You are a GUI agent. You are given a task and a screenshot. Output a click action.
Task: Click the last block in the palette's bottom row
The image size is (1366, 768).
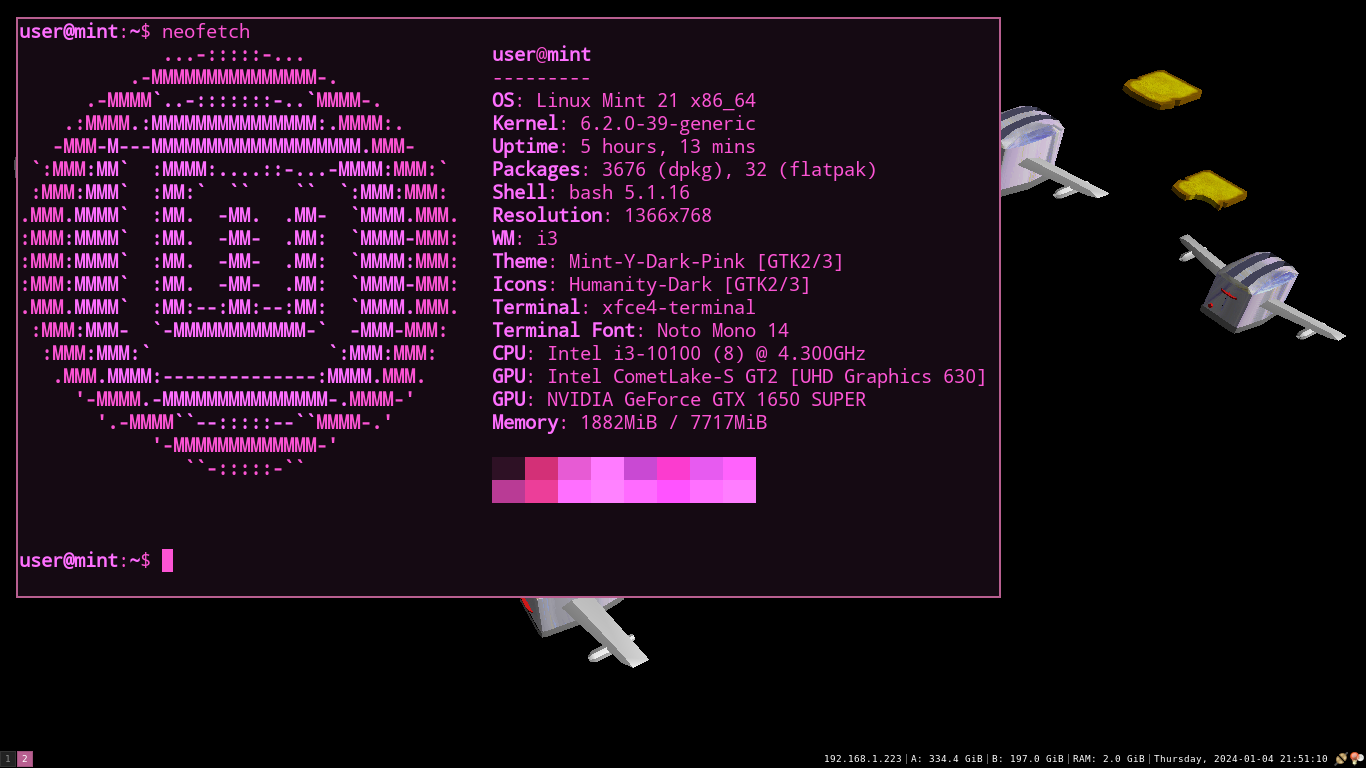click(x=739, y=492)
